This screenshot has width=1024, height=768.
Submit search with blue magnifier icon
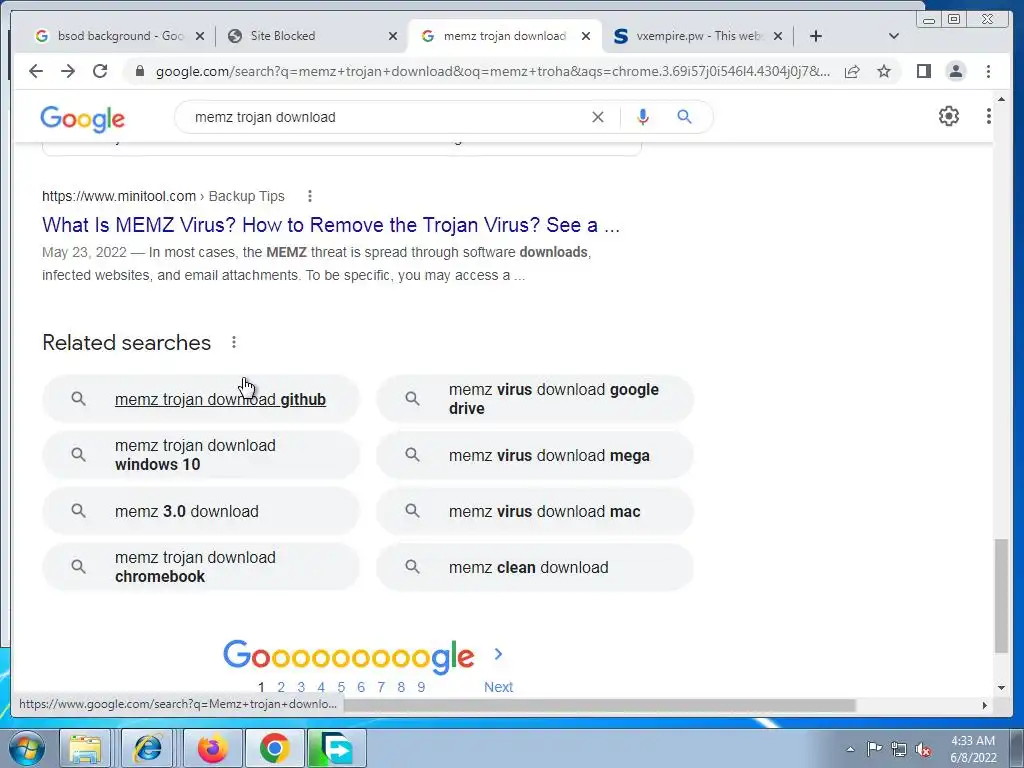click(684, 117)
